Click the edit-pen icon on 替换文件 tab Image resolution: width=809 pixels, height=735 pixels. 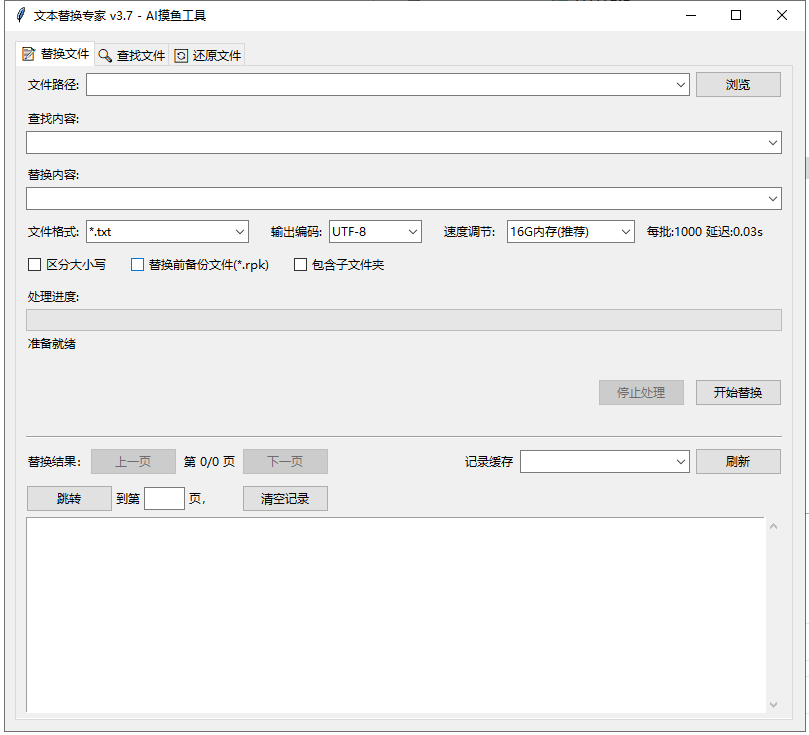point(27,55)
